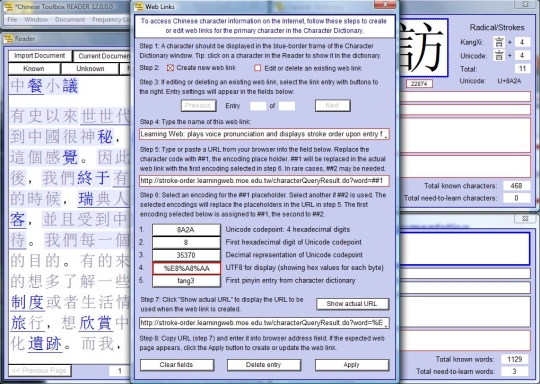
Task: Select the 8A2A Unicode codepoint encoding
Action: click(x=186, y=230)
